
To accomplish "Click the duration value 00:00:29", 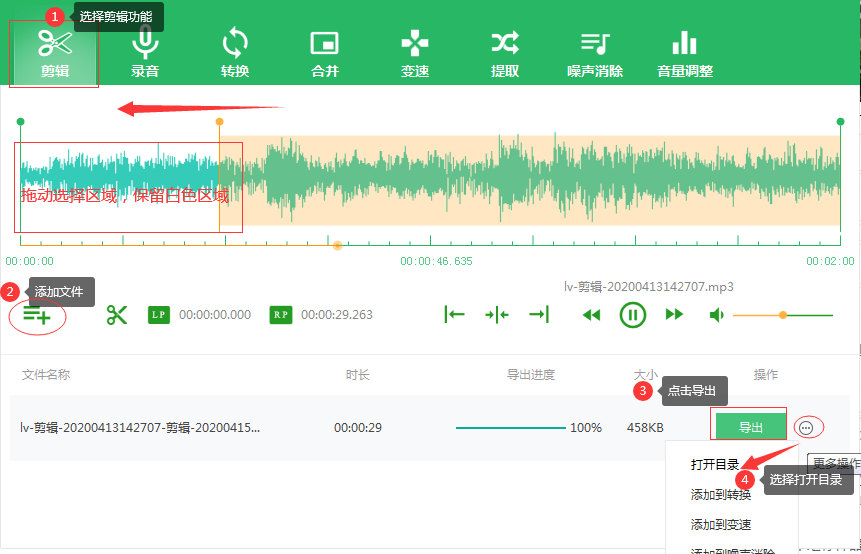I will [358, 428].
